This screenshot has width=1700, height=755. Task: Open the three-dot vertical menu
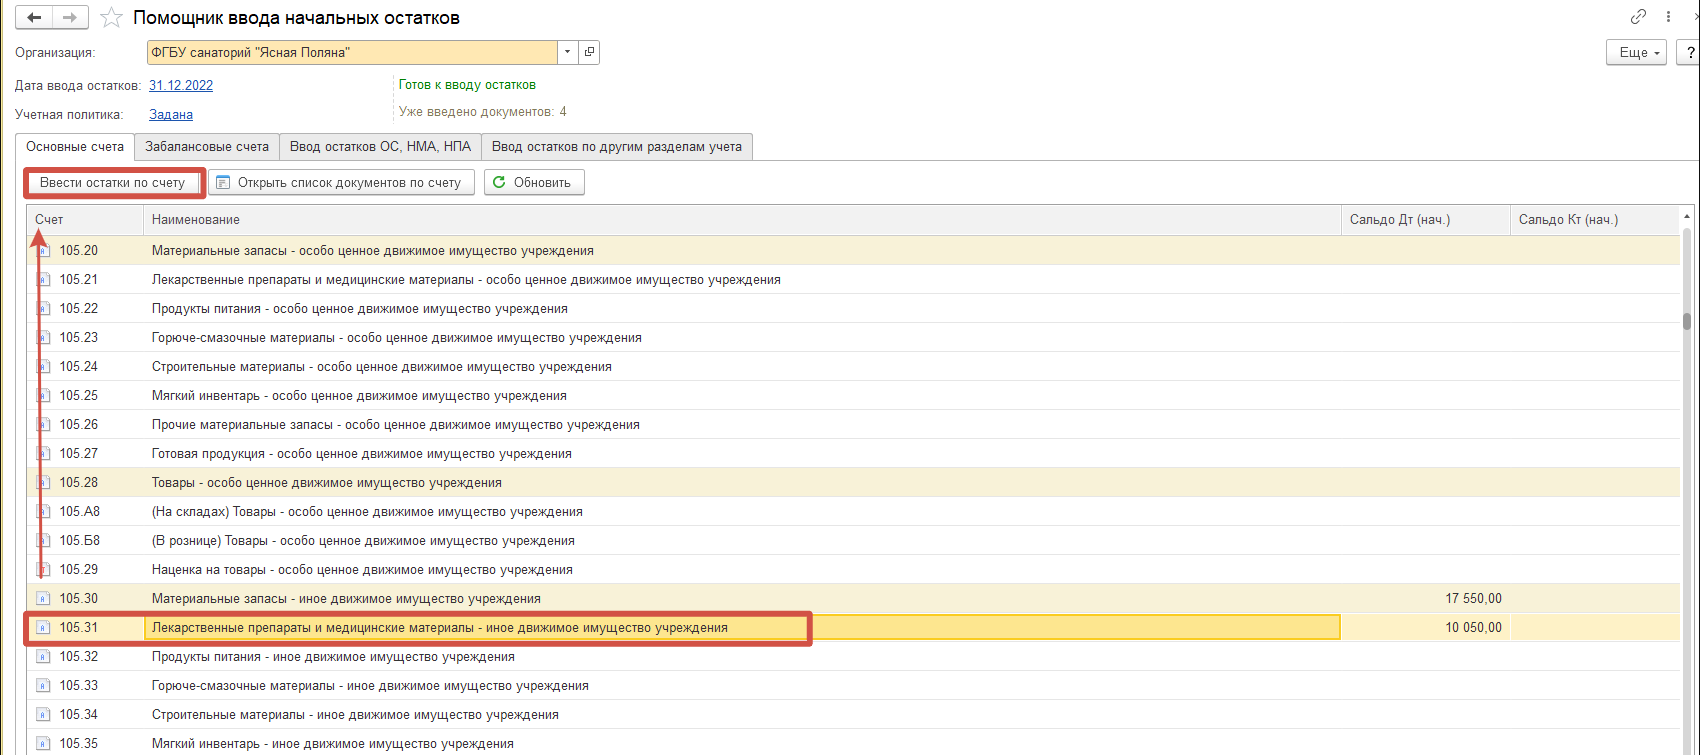pyautogui.click(x=1667, y=17)
